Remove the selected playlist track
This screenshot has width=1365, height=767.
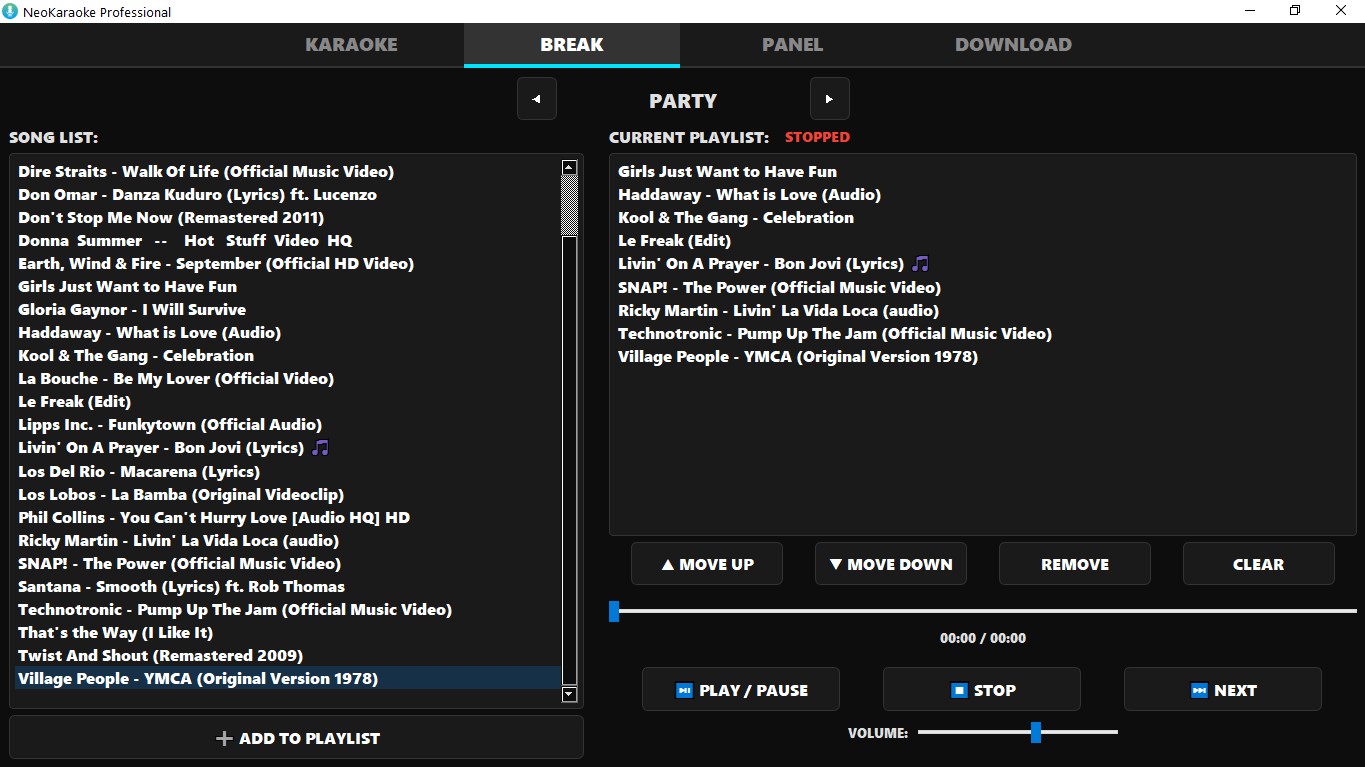point(1074,563)
